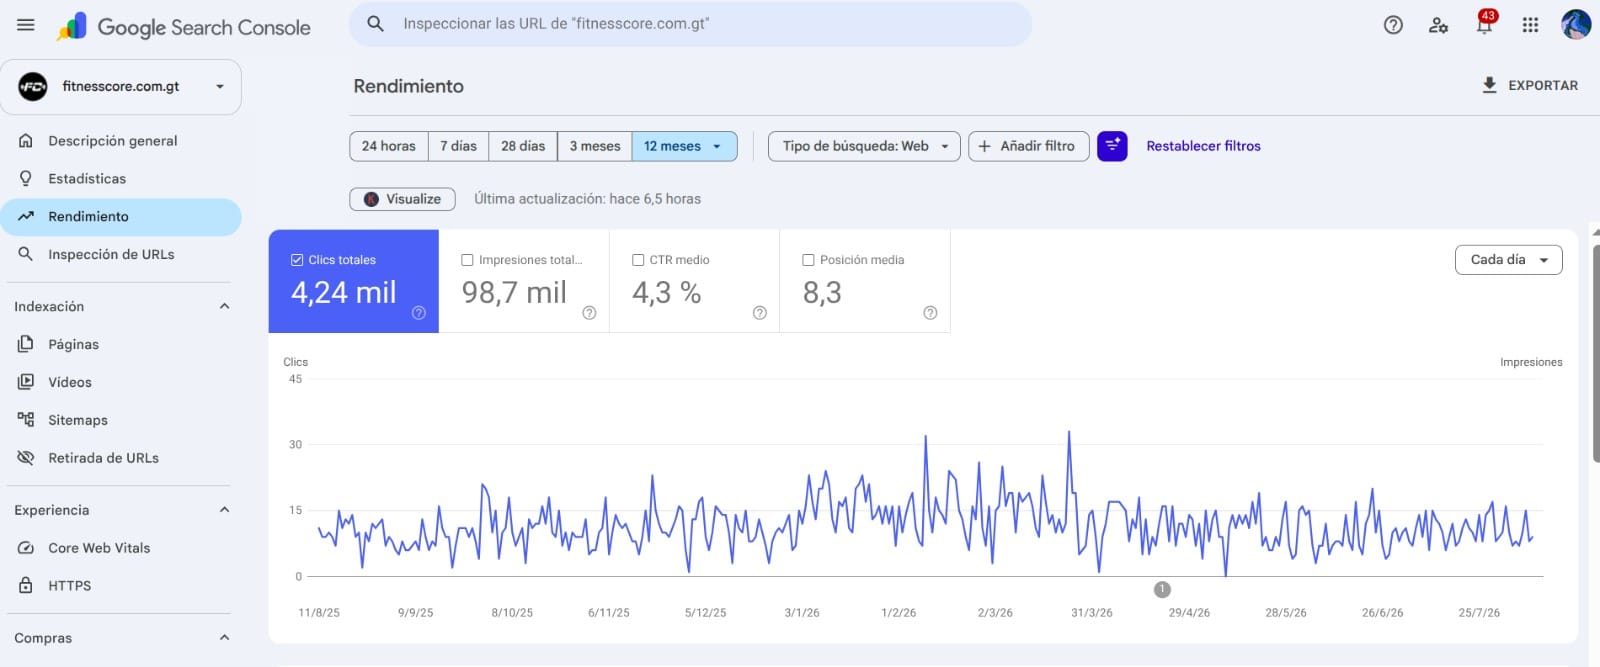Image resolution: width=1600 pixels, height=667 pixels.
Task: Click the 4,24 mil clicks value
Action: pos(343,292)
